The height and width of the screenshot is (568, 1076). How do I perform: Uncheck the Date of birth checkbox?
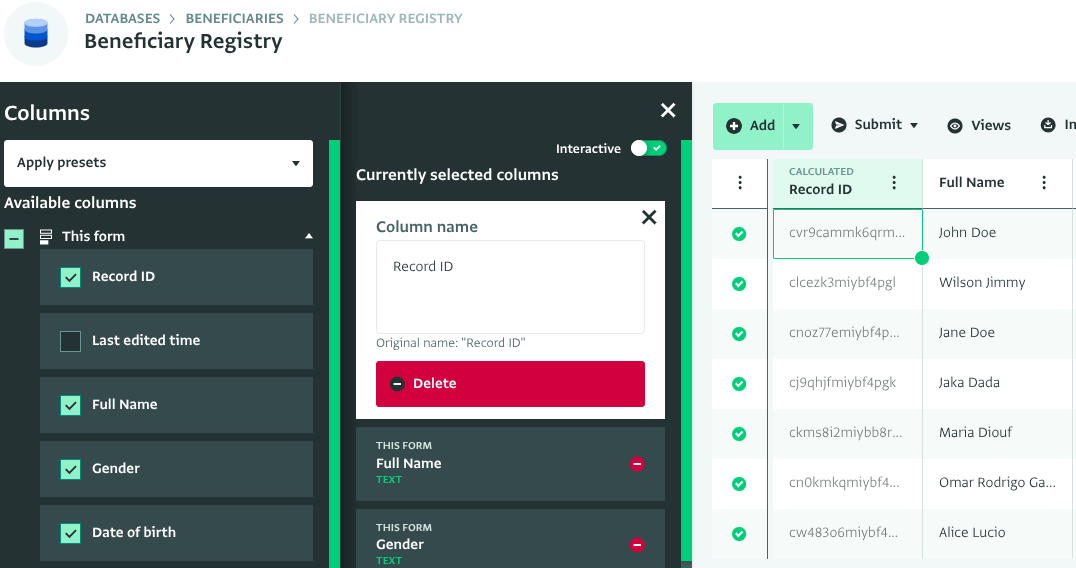click(71, 533)
